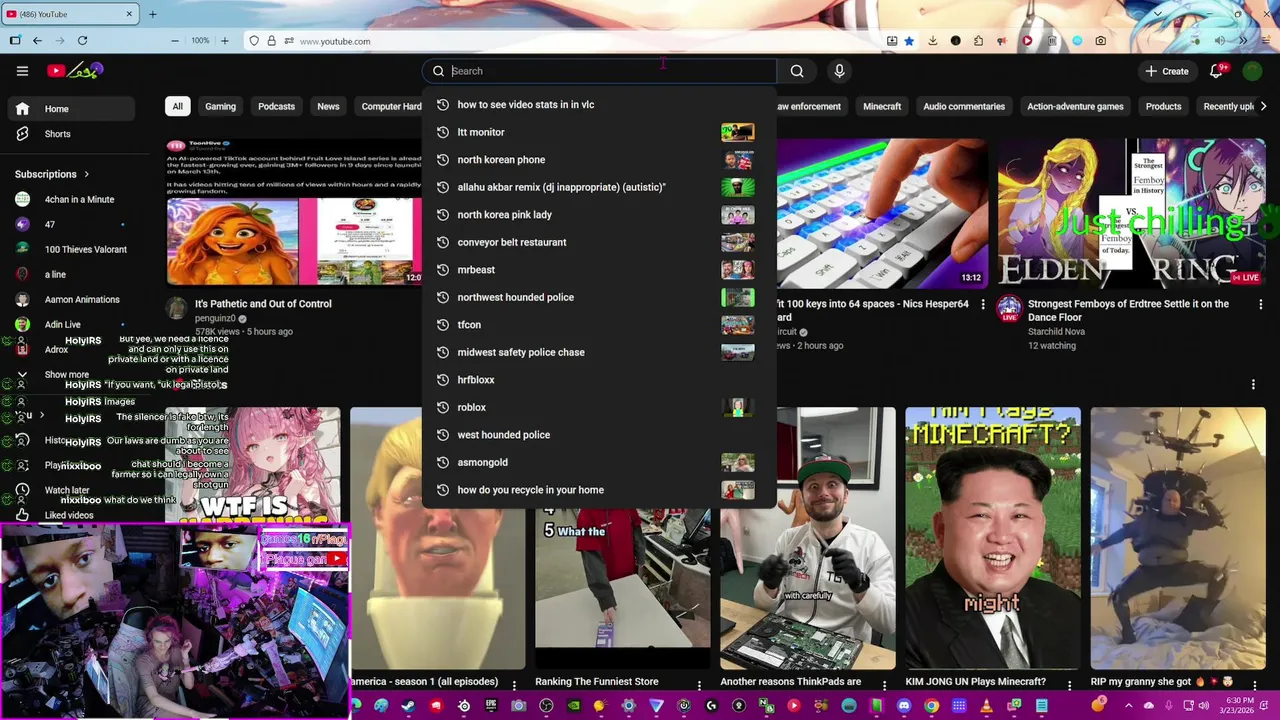Select the News filter chip
The height and width of the screenshot is (720, 1280).
(x=328, y=106)
